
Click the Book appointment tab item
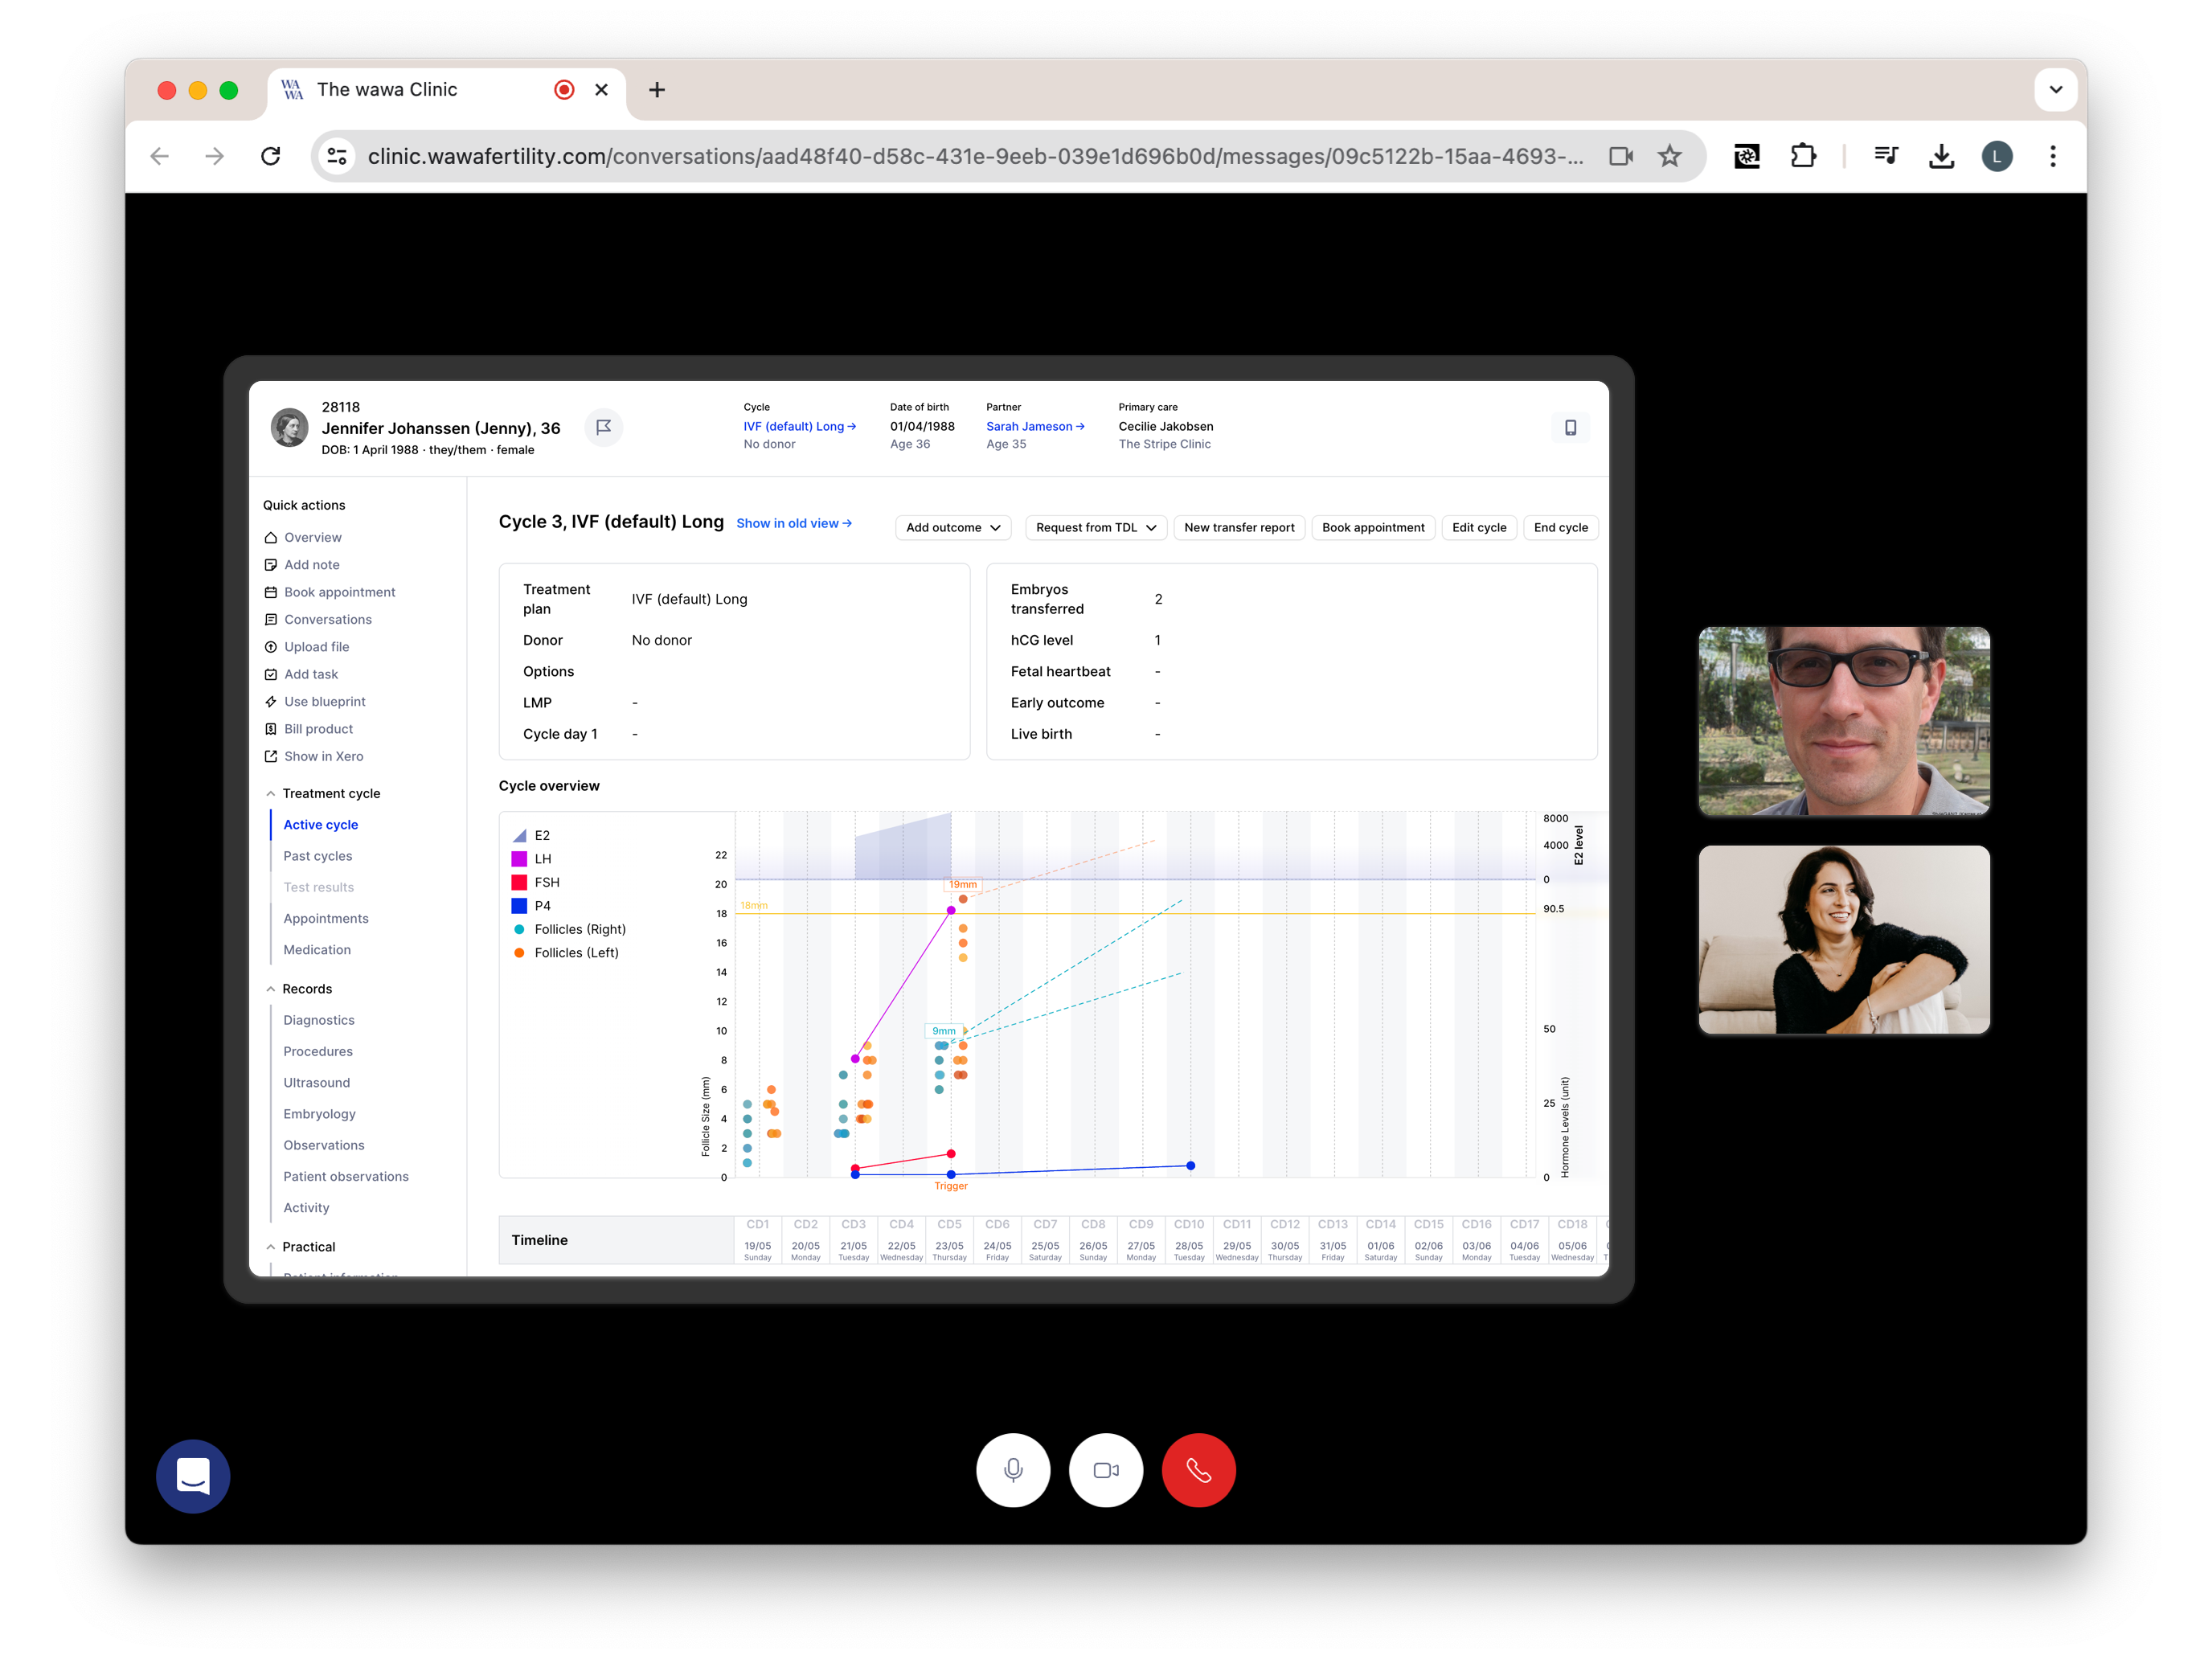(338, 592)
